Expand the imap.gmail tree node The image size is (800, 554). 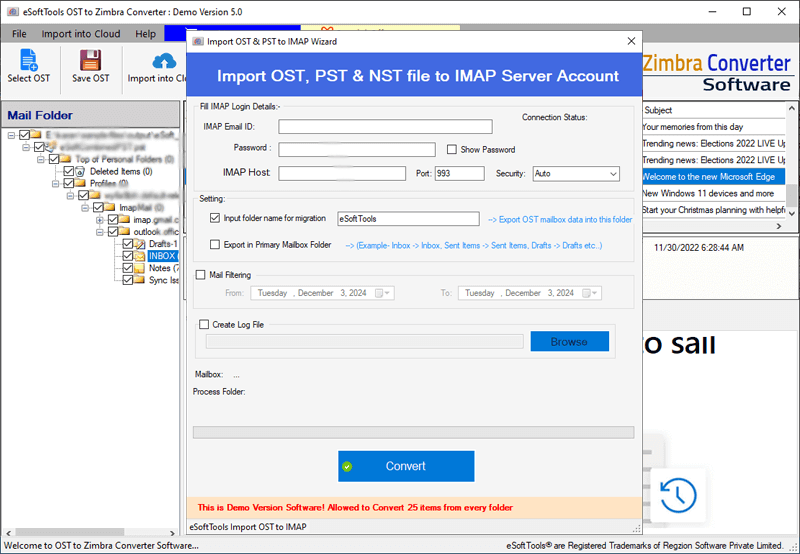tap(100, 220)
